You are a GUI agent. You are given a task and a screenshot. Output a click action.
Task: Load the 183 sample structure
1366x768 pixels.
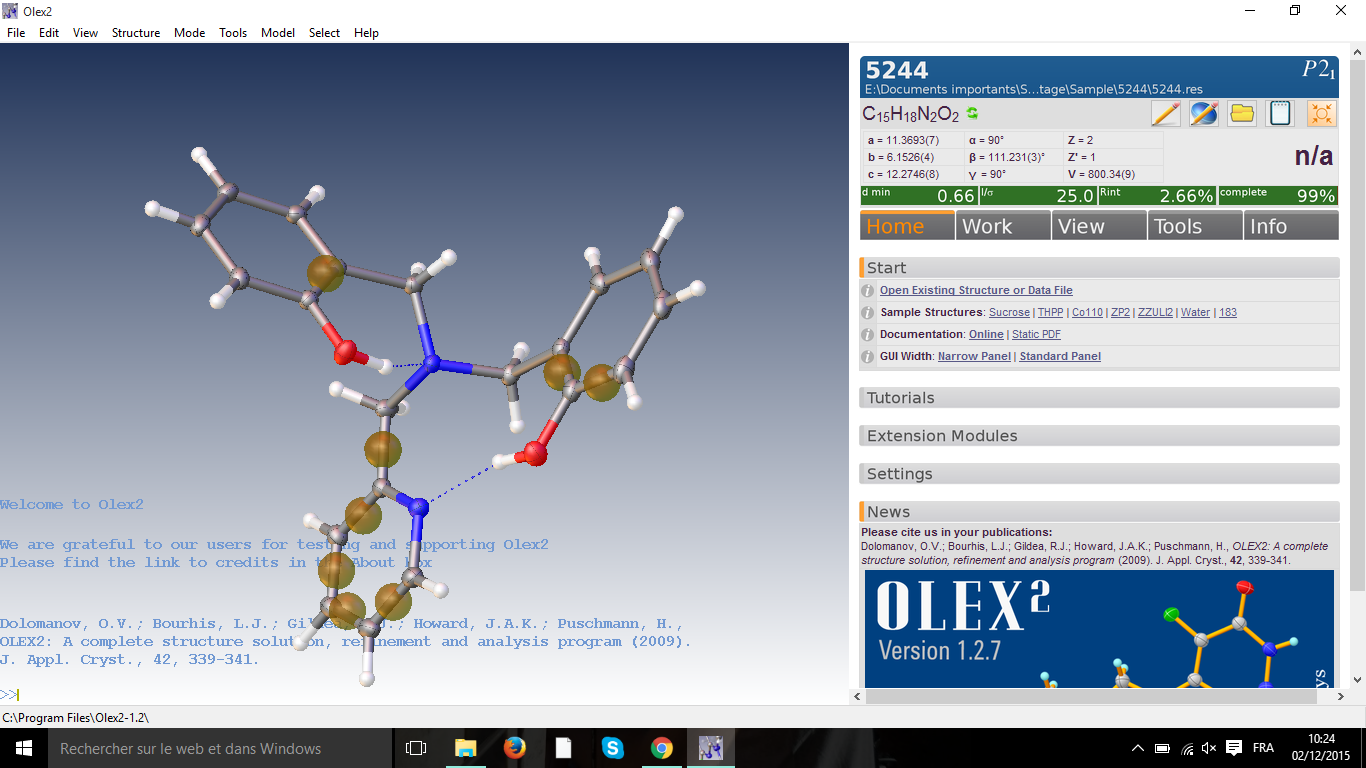click(x=1228, y=312)
